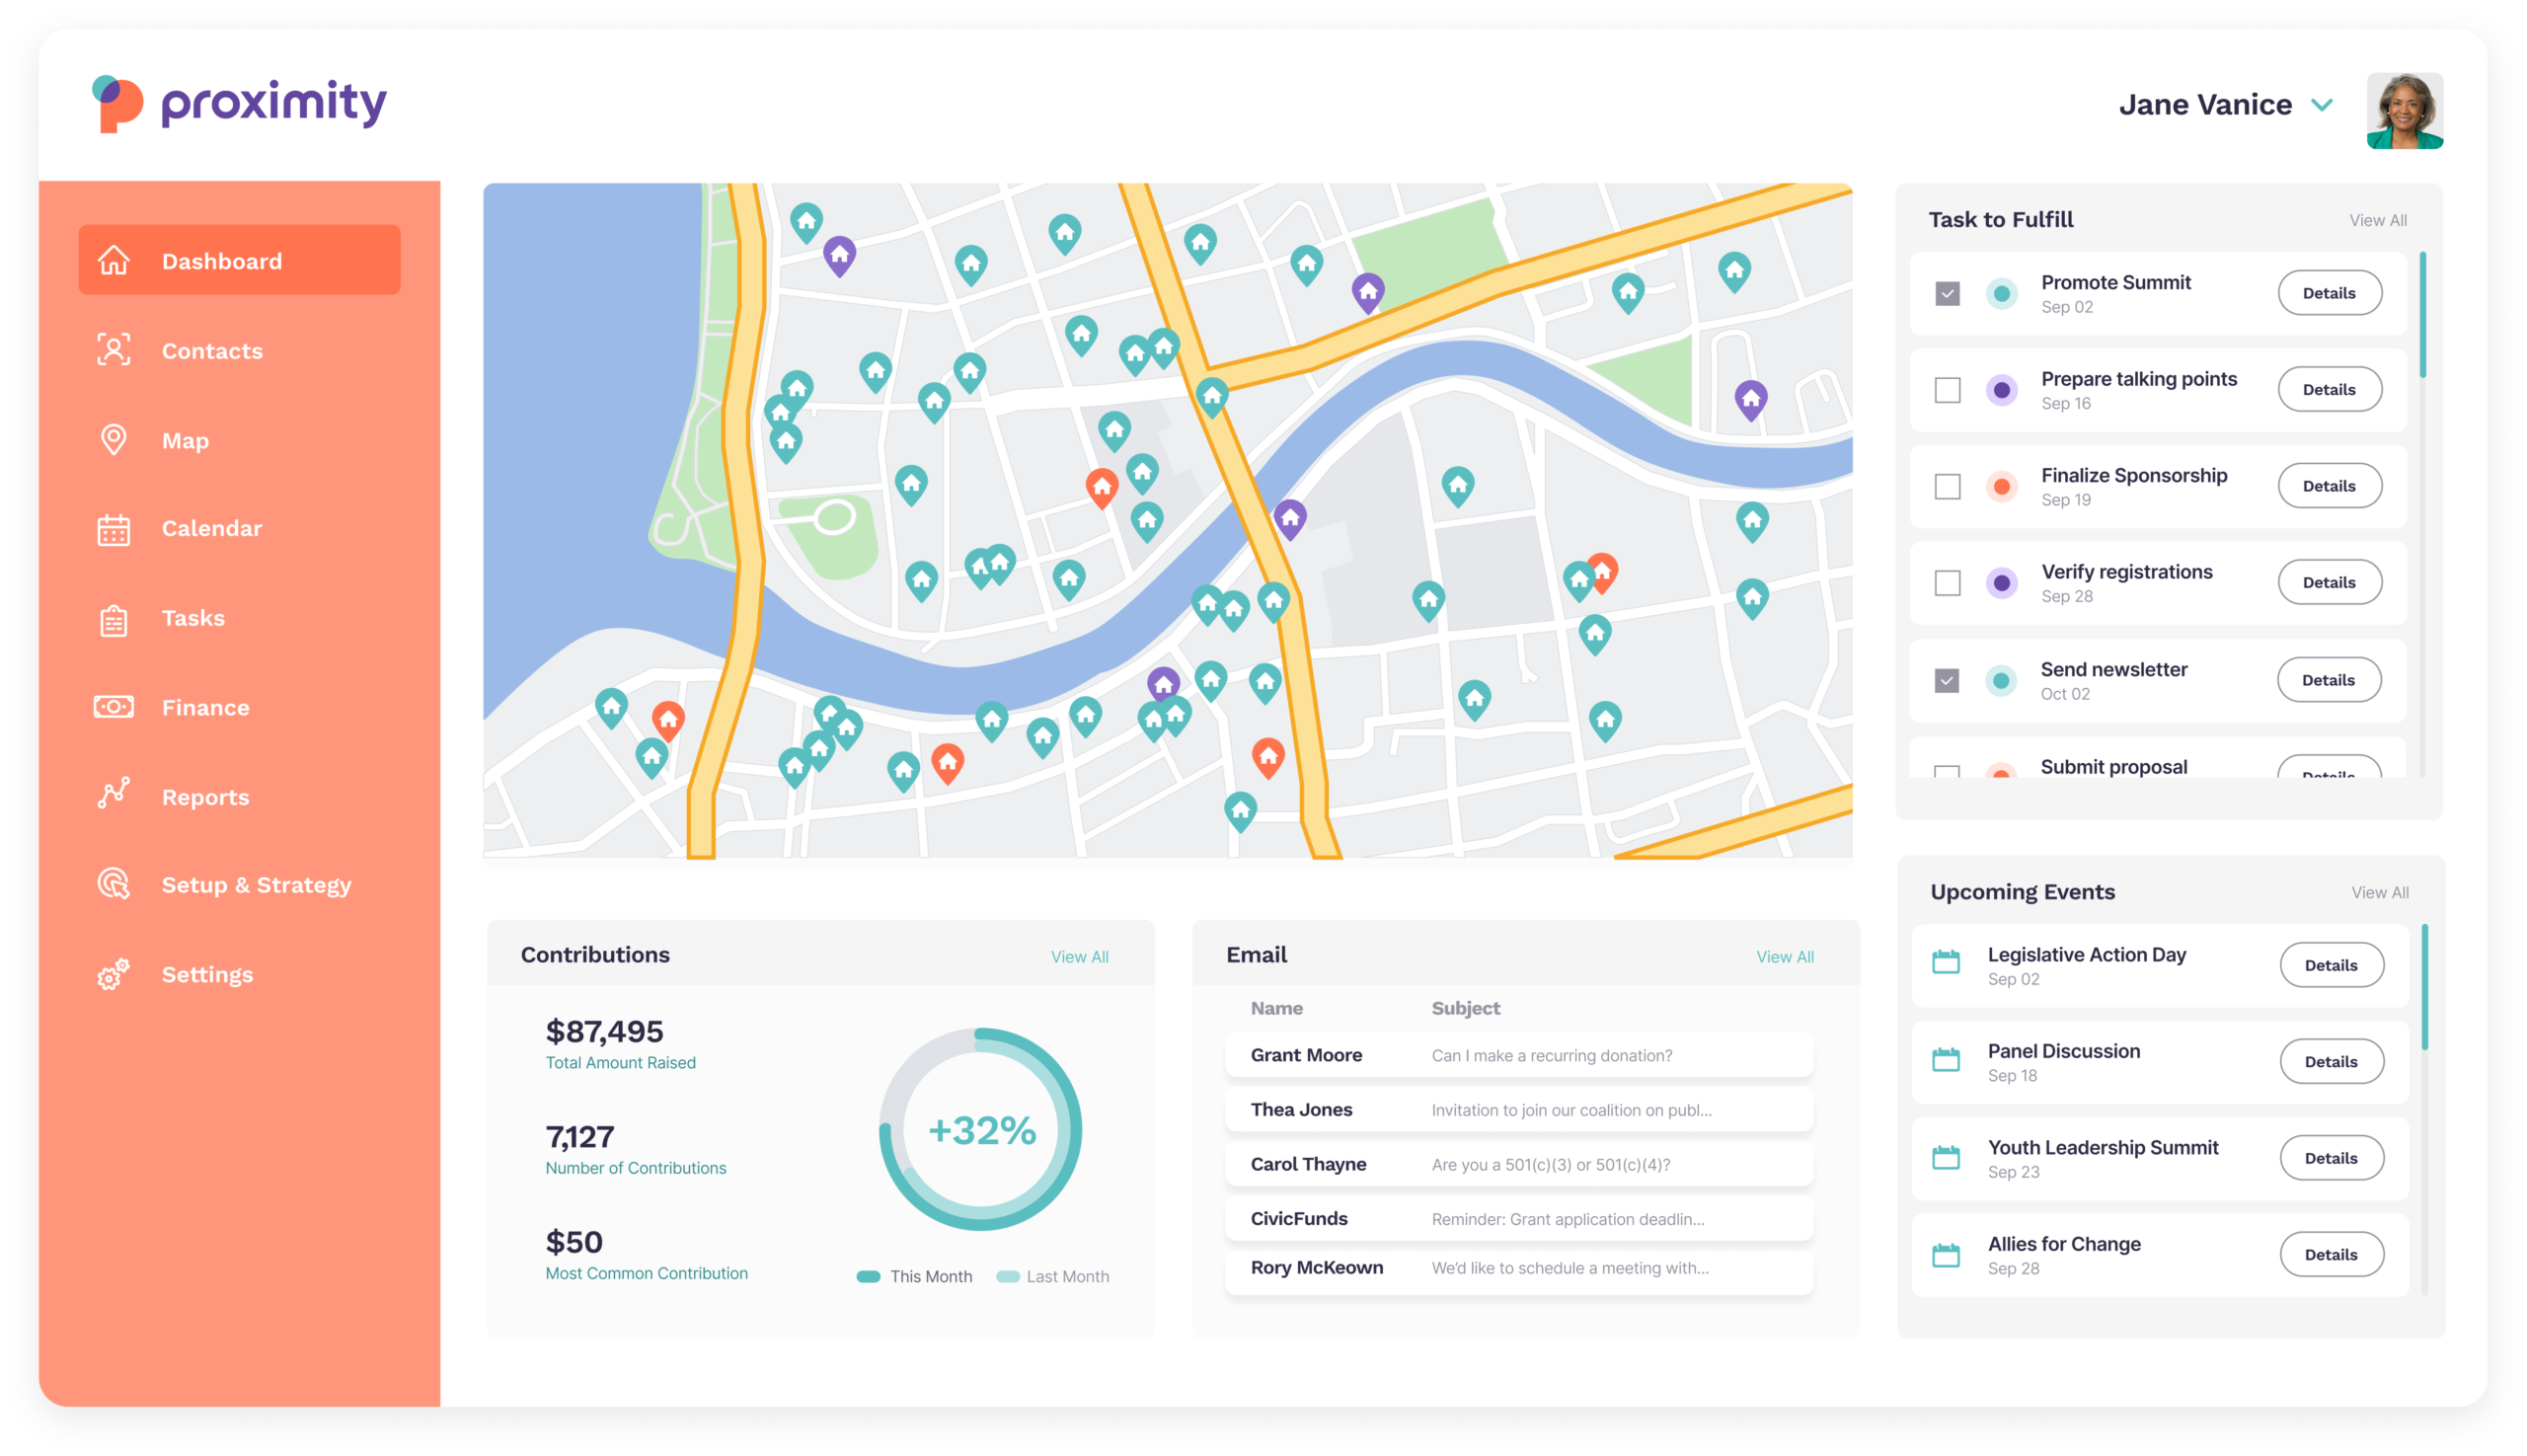This screenshot has width=2527, height=1456.
Task: Click the Settings gears icon
Action: tap(113, 974)
